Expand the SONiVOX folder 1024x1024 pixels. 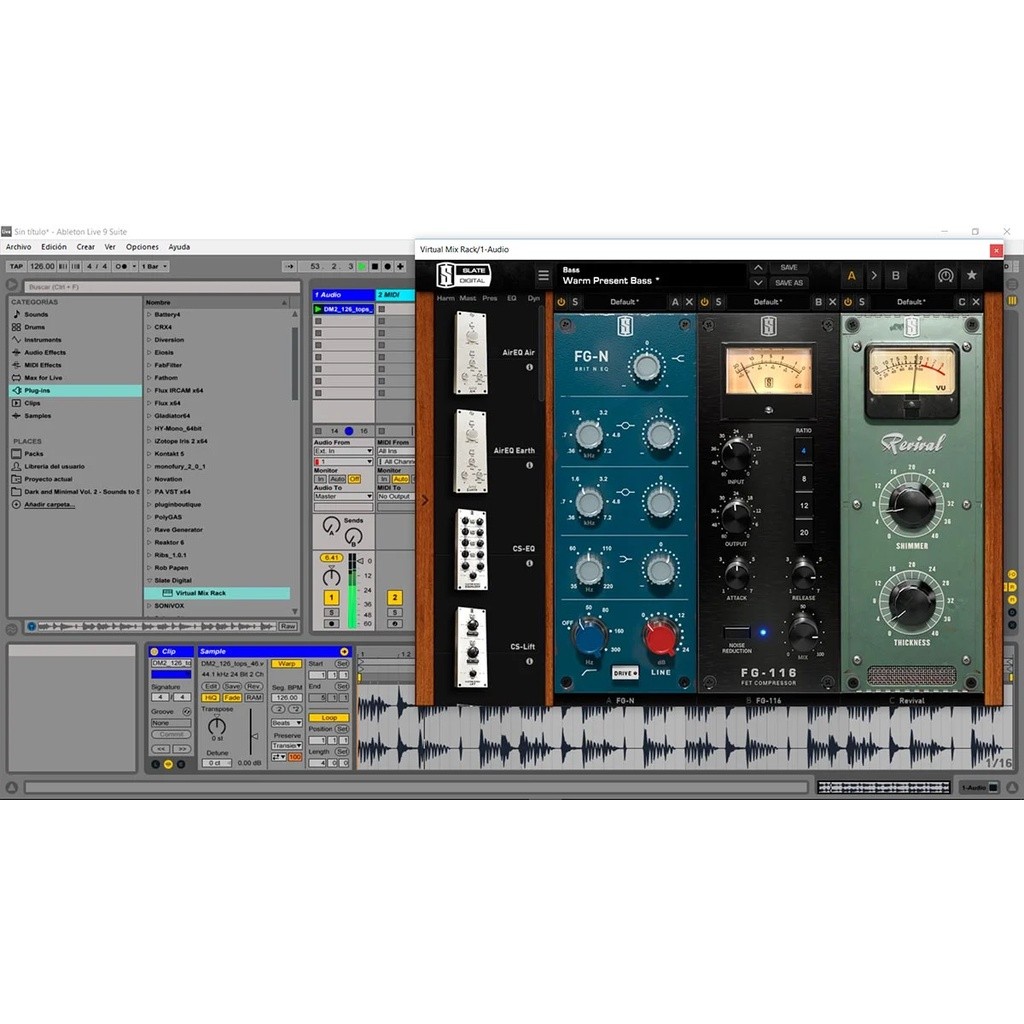click(x=149, y=605)
